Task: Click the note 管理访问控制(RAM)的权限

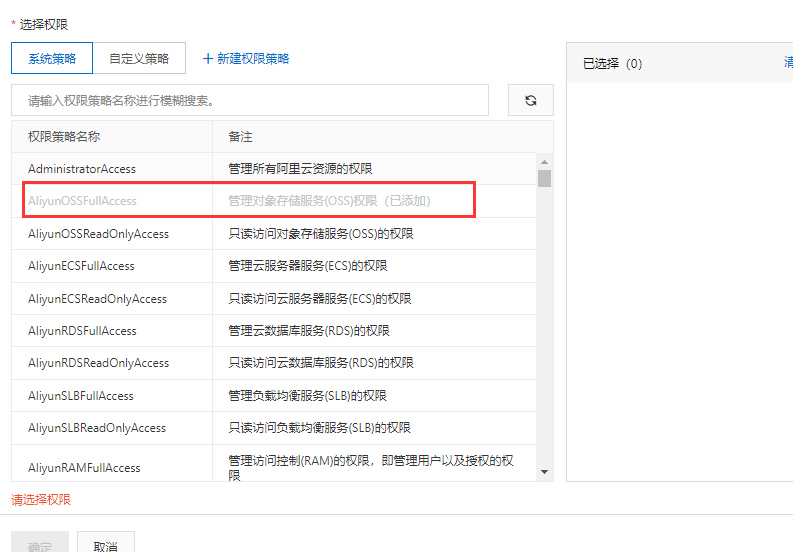Action: tap(371, 468)
